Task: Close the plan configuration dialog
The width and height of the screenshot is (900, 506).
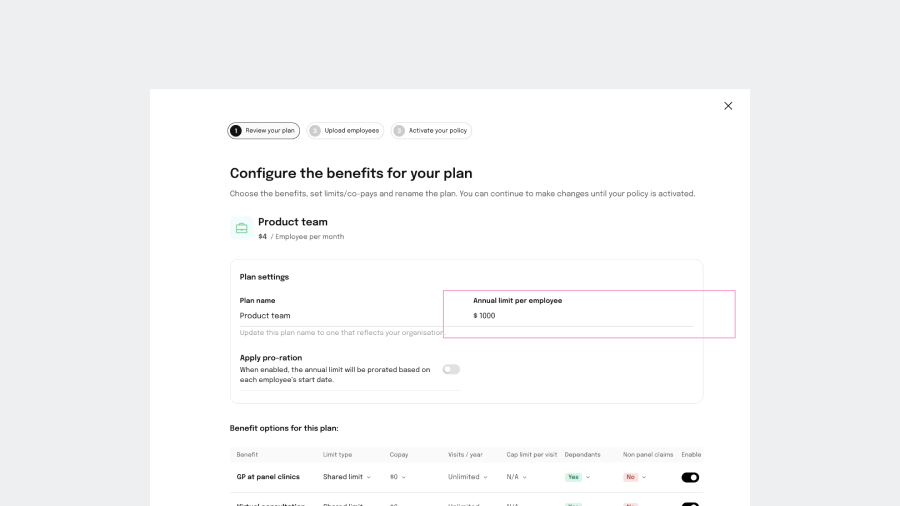Action: 728,106
